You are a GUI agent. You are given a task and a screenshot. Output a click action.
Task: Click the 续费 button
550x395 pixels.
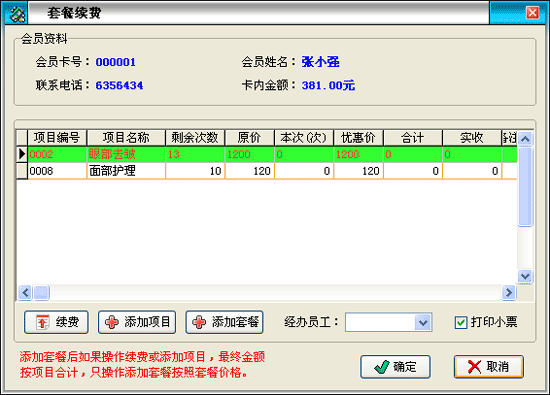coord(56,322)
